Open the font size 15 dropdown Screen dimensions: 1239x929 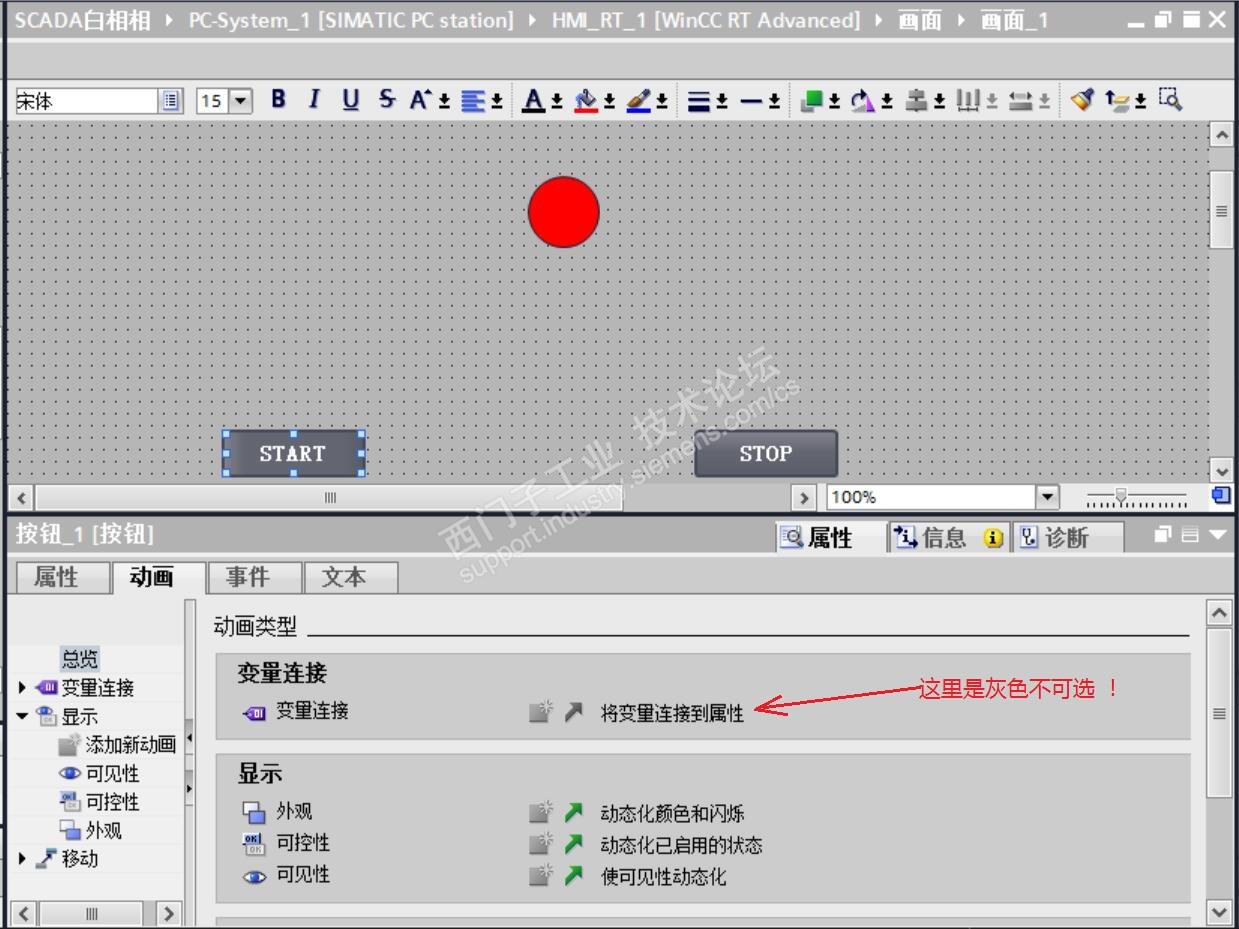(241, 101)
